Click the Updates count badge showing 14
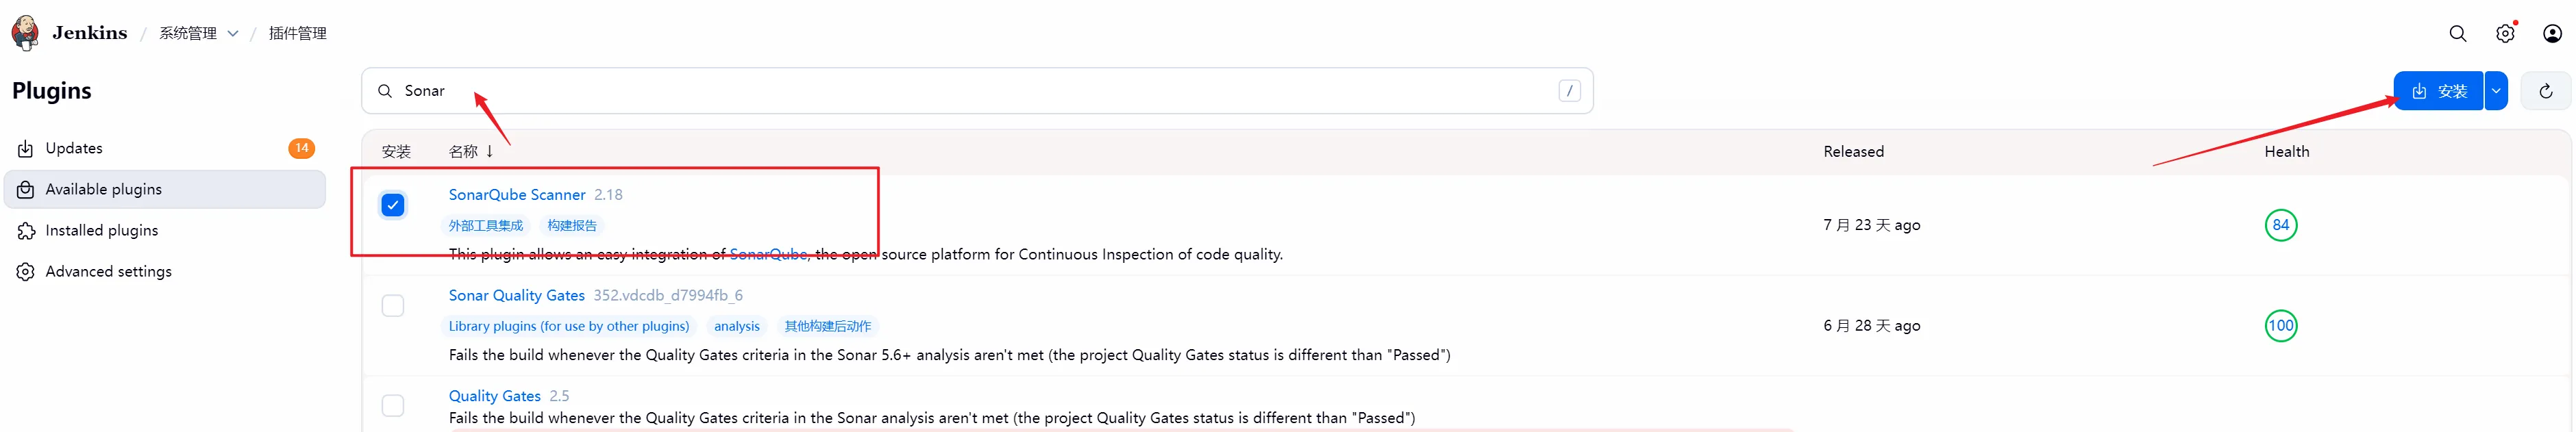The height and width of the screenshot is (432, 2576). [301, 148]
